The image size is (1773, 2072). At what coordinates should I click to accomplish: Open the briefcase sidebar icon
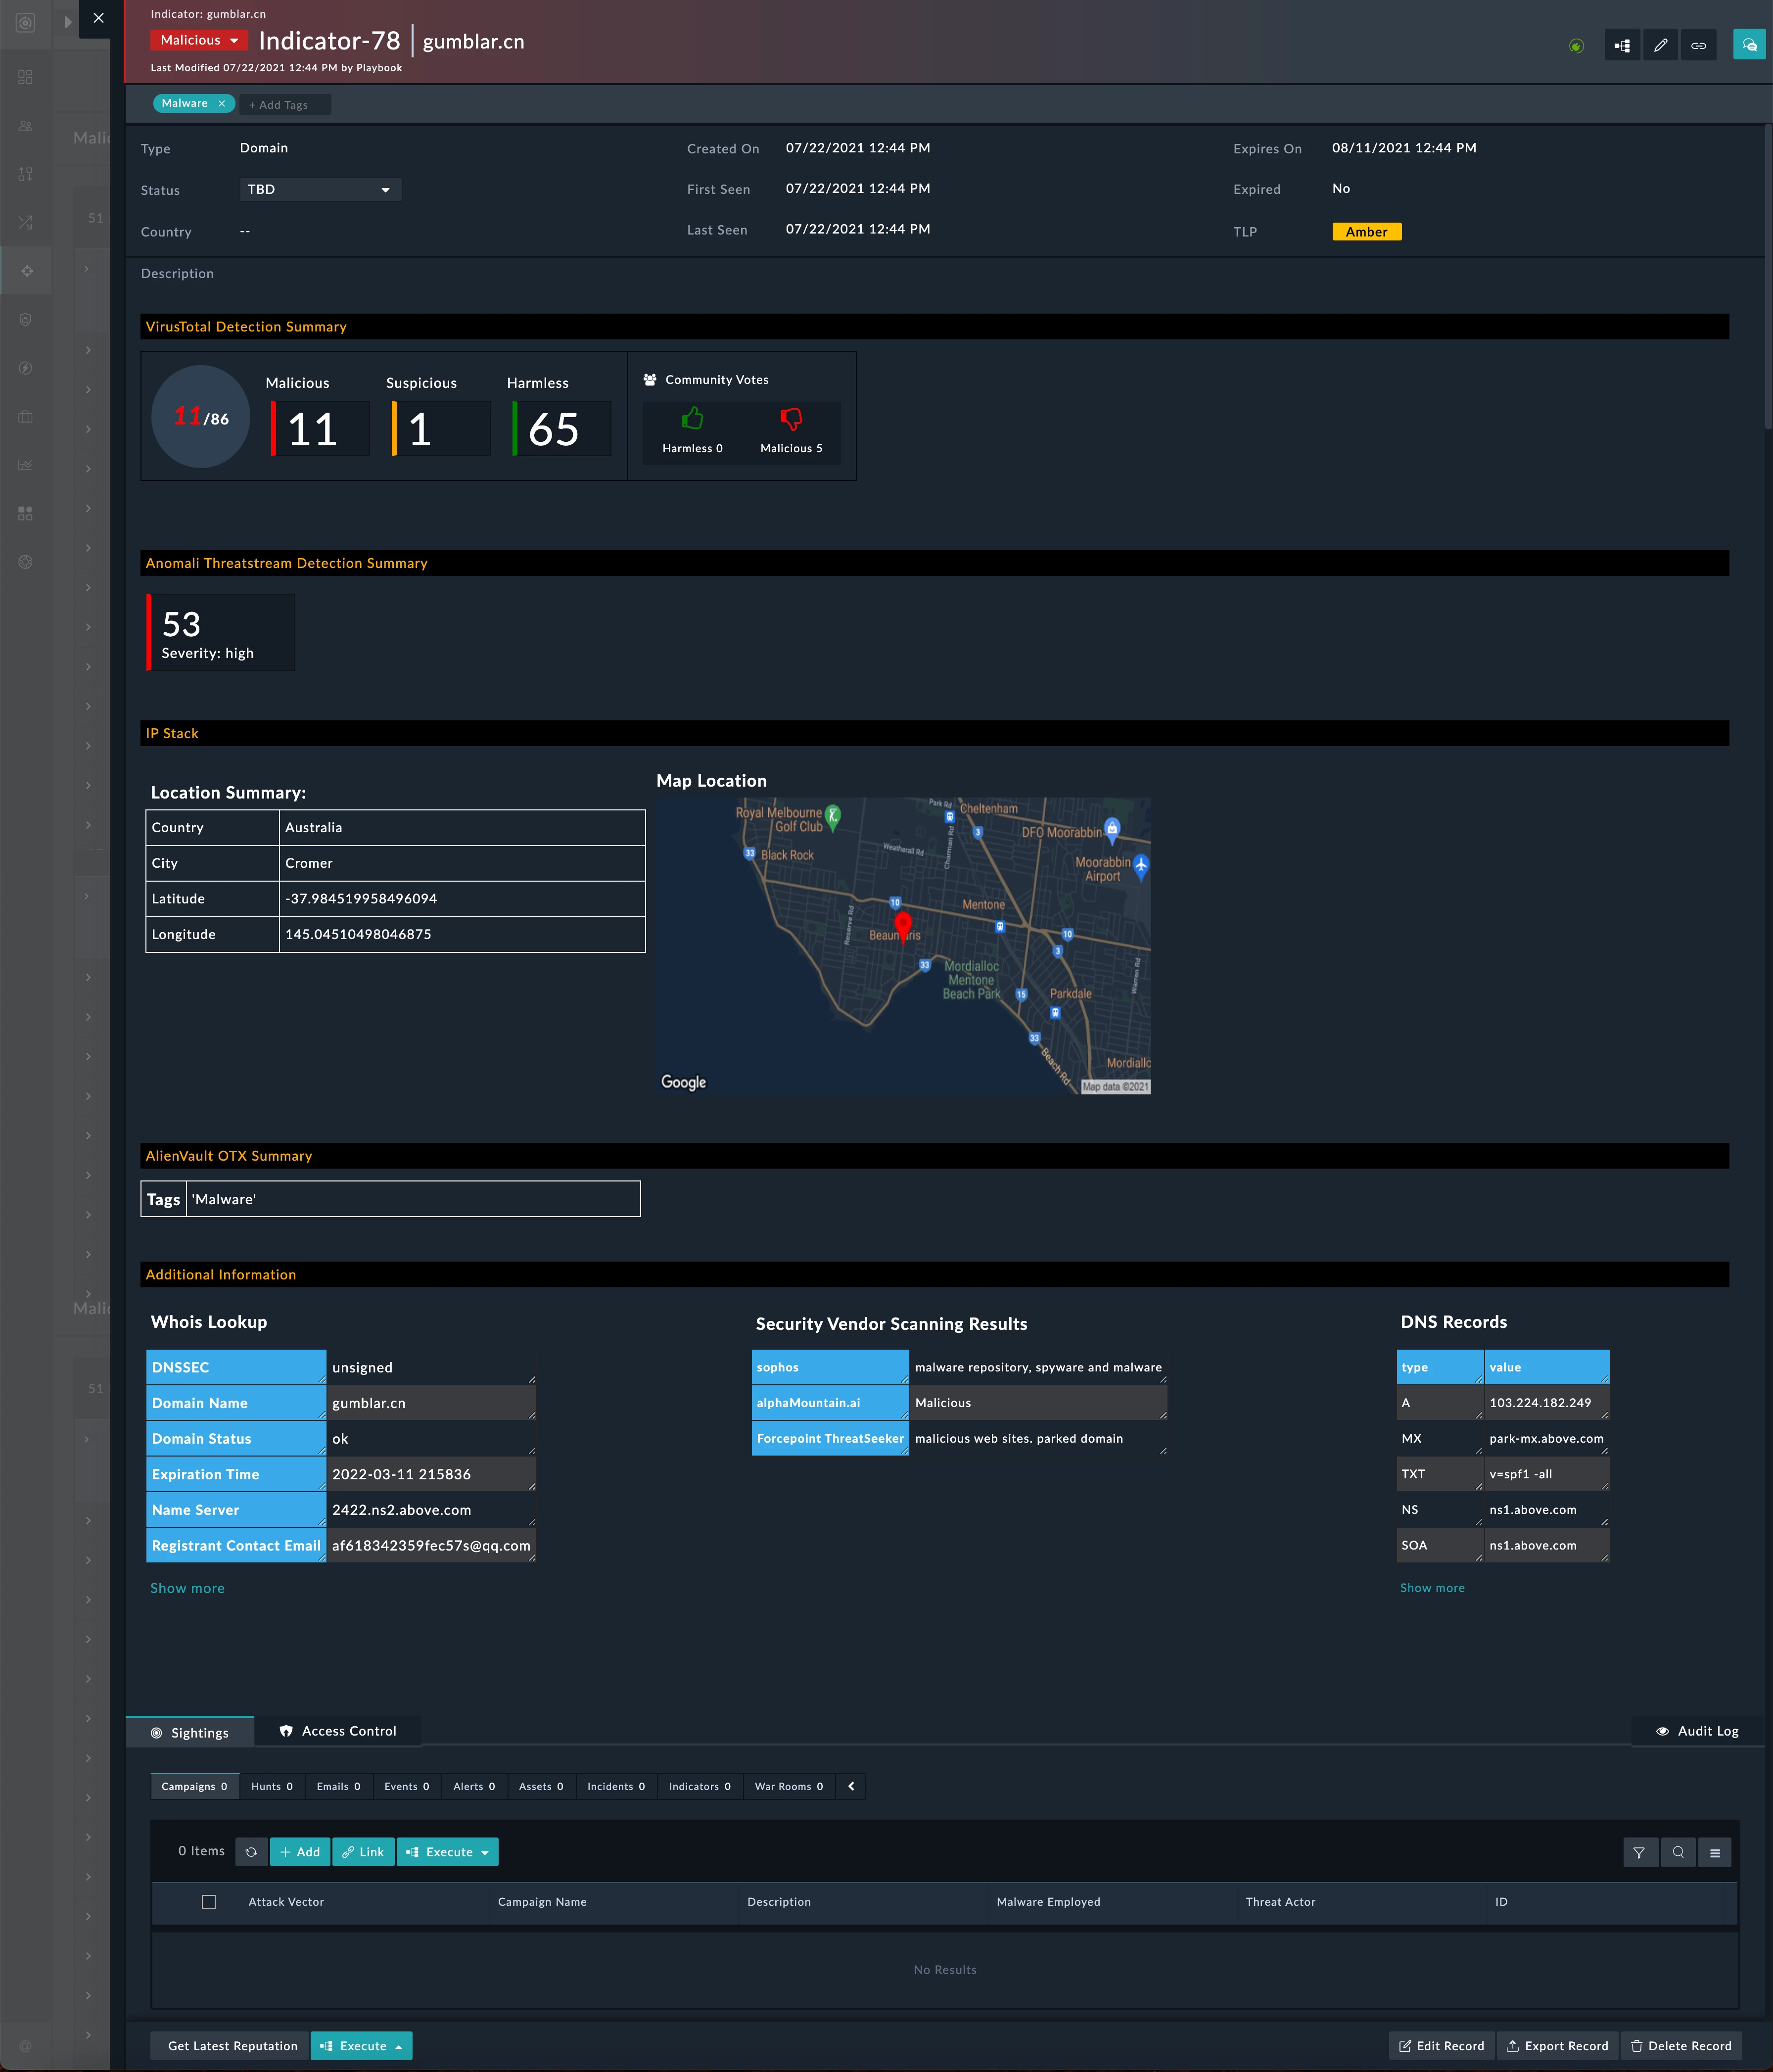coord(26,416)
